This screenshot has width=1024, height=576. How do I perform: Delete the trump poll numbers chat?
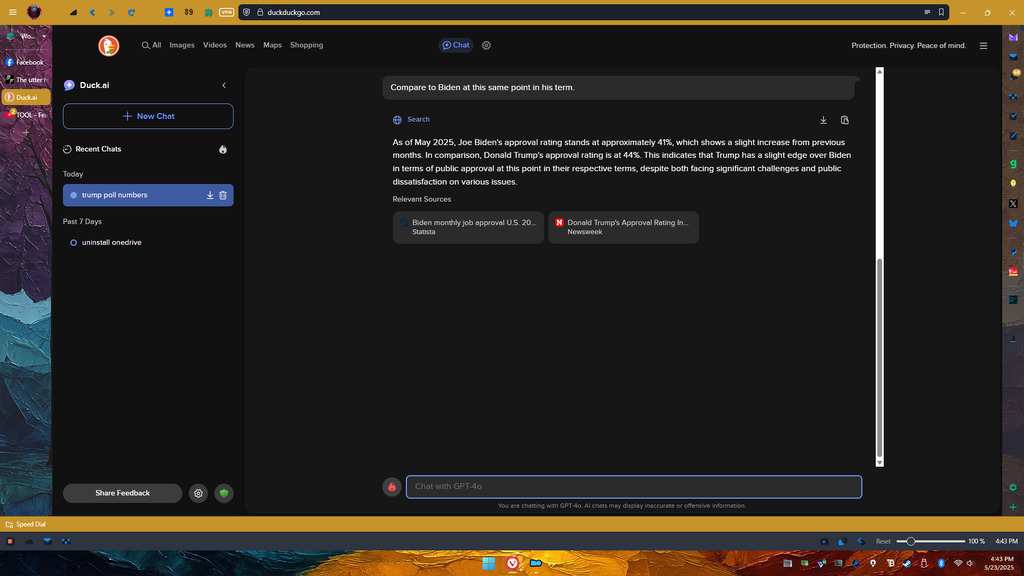[x=223, y=195]
